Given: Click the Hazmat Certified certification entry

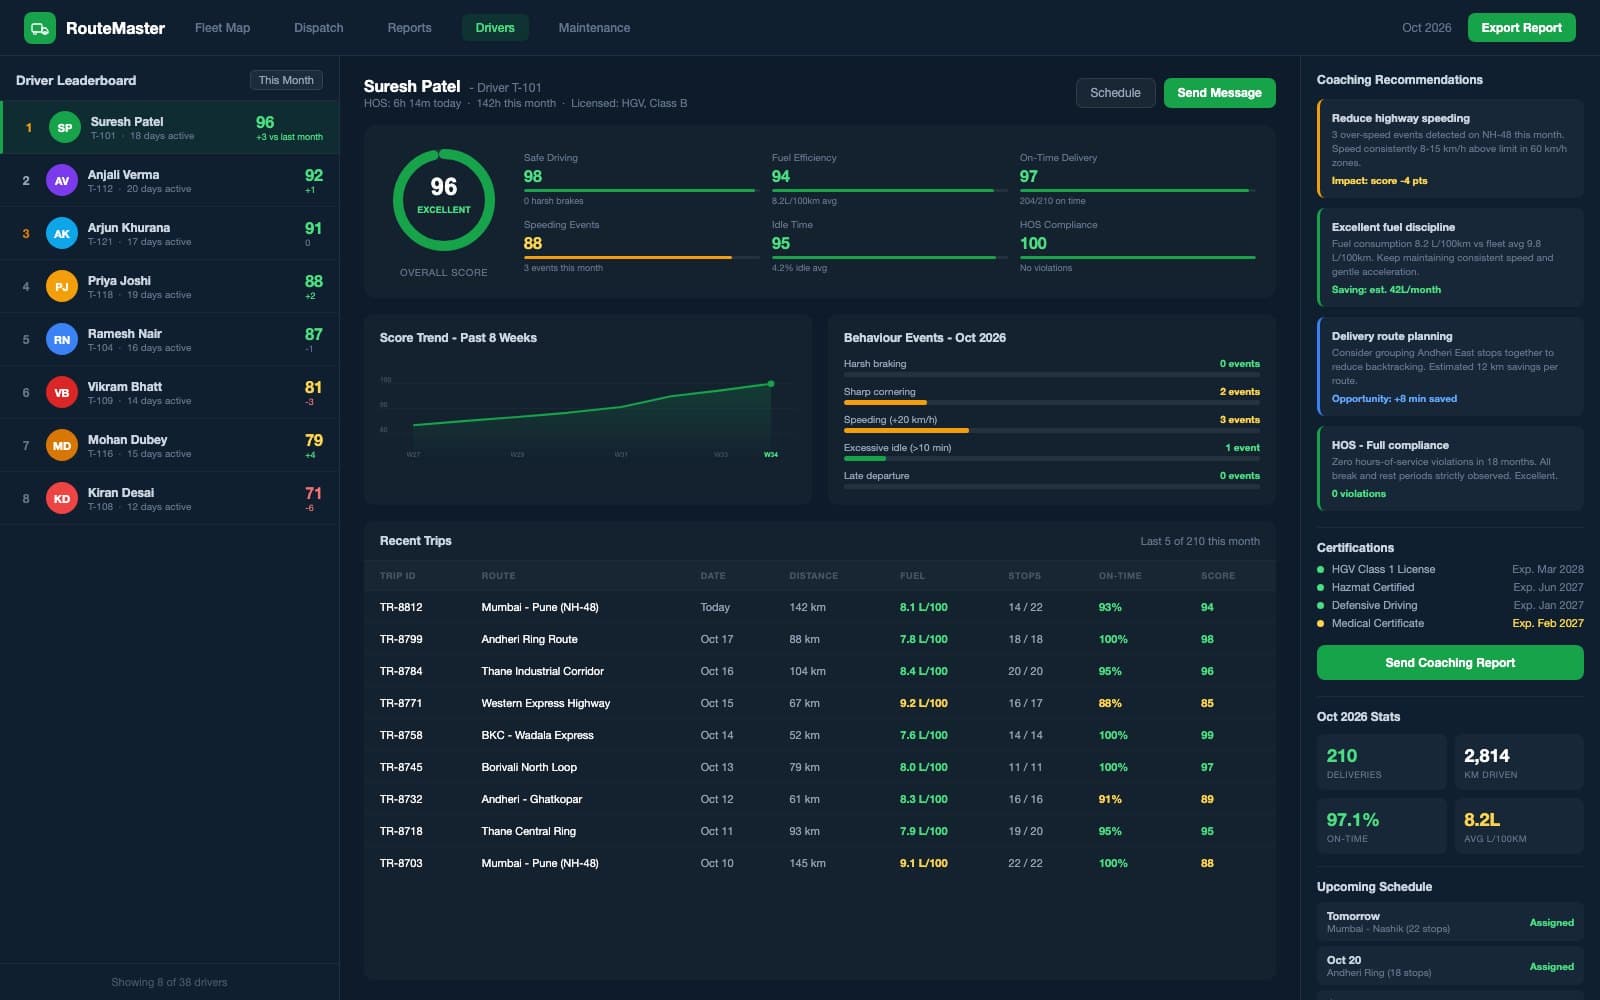Looking at the screenshot, I should 1450,587.
